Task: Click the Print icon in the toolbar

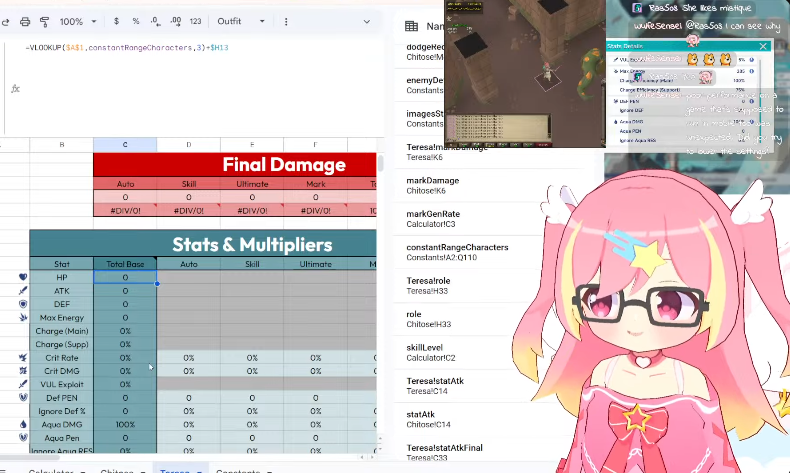Action: point(25,22)
